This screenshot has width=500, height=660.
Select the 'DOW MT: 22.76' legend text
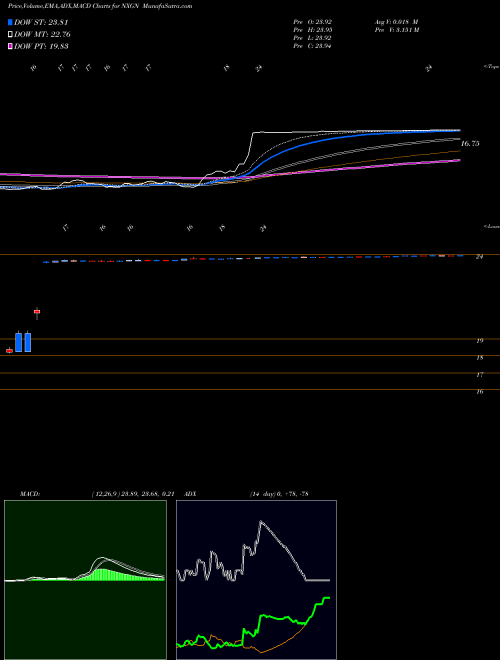(42, 35)
